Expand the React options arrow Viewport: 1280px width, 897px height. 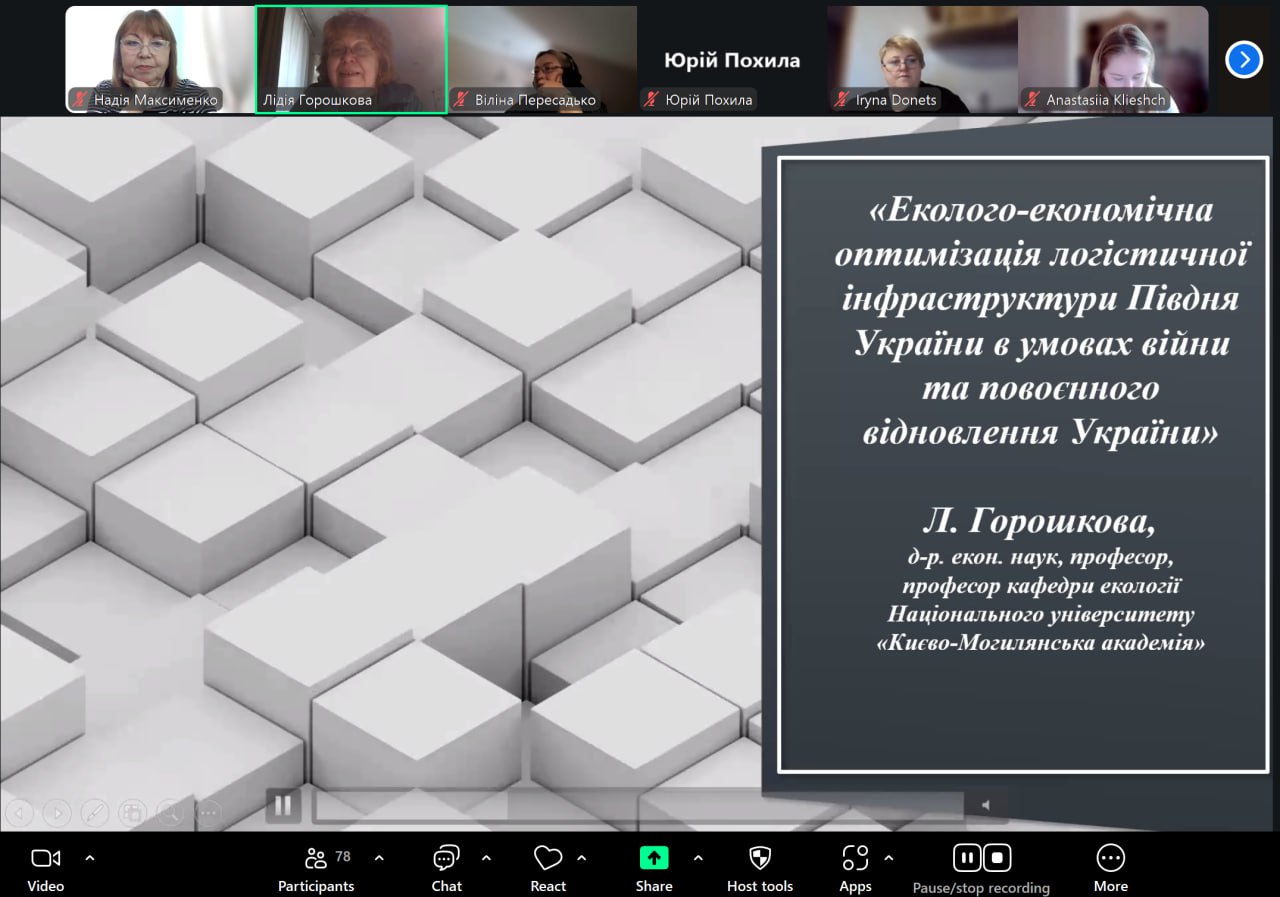click(582, 858)
